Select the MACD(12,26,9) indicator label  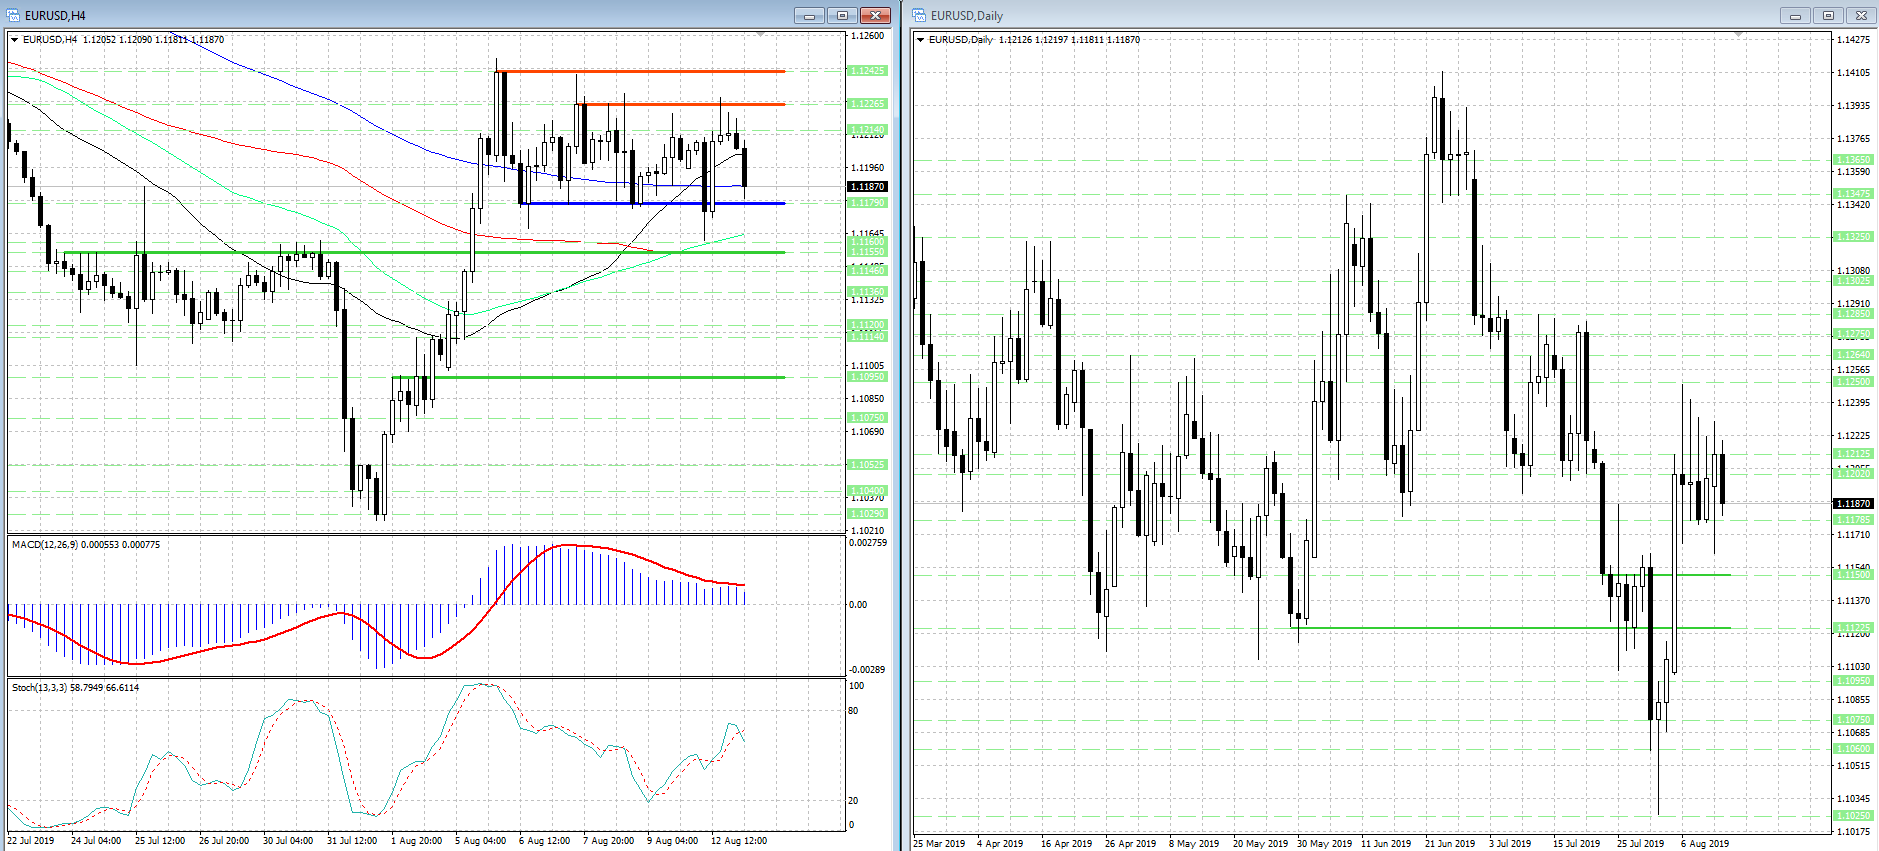[x=85, y=545]
